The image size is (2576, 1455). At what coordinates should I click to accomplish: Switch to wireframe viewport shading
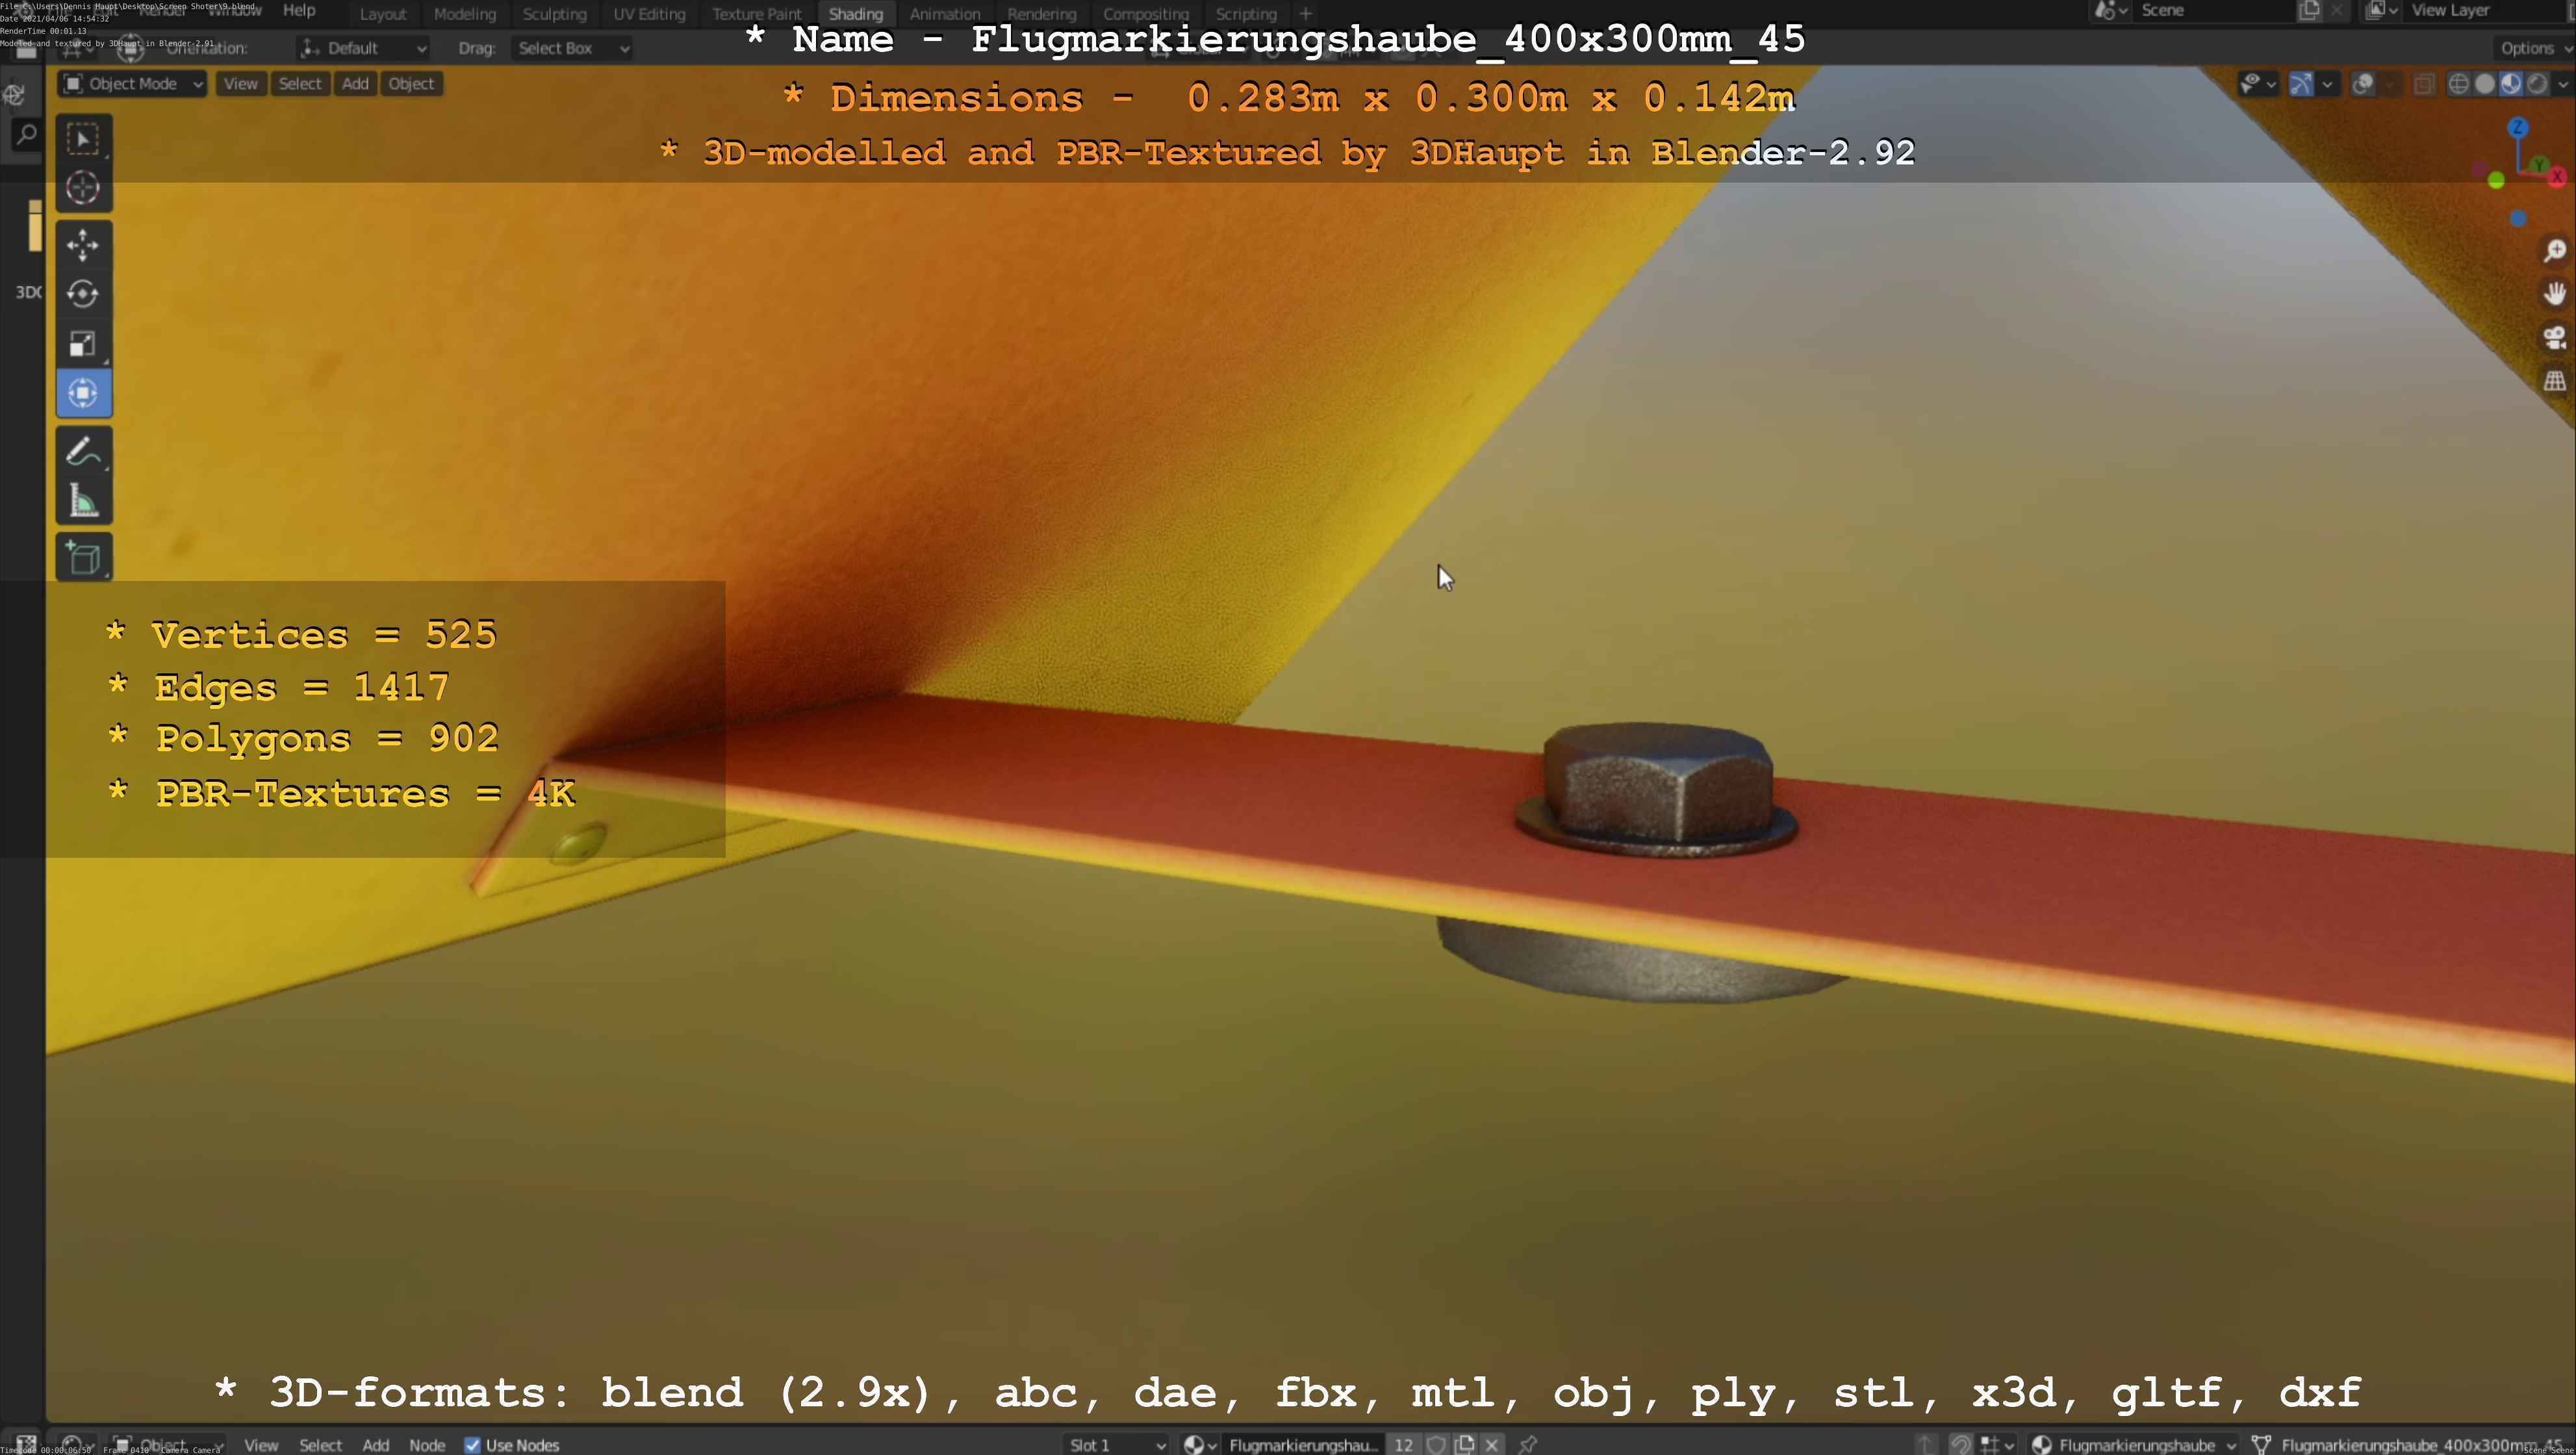click(x=2458, y=84)
